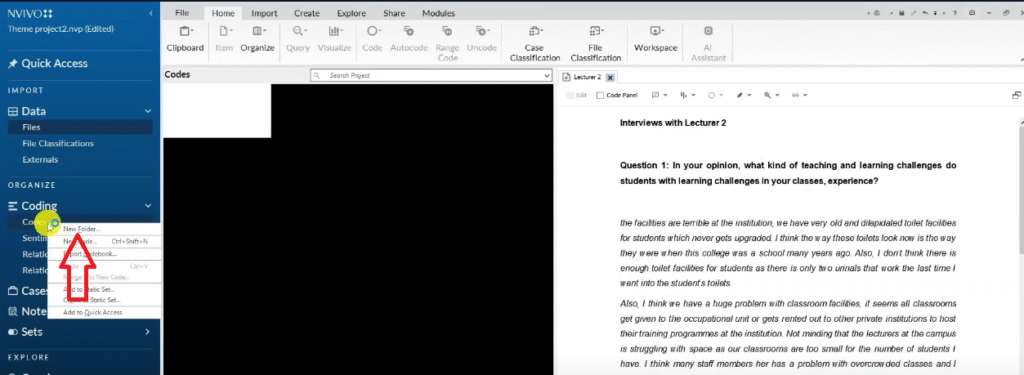Open the Organize ribbon menu

(257, 39)
